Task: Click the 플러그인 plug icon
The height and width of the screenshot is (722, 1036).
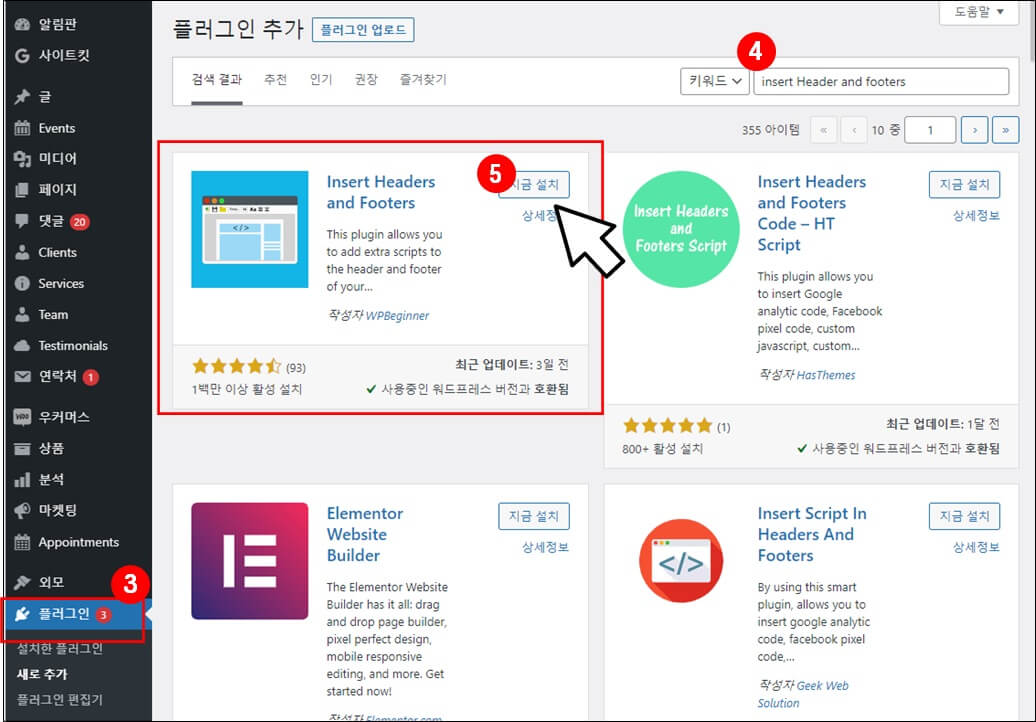Action: click(x=22, y=614)
